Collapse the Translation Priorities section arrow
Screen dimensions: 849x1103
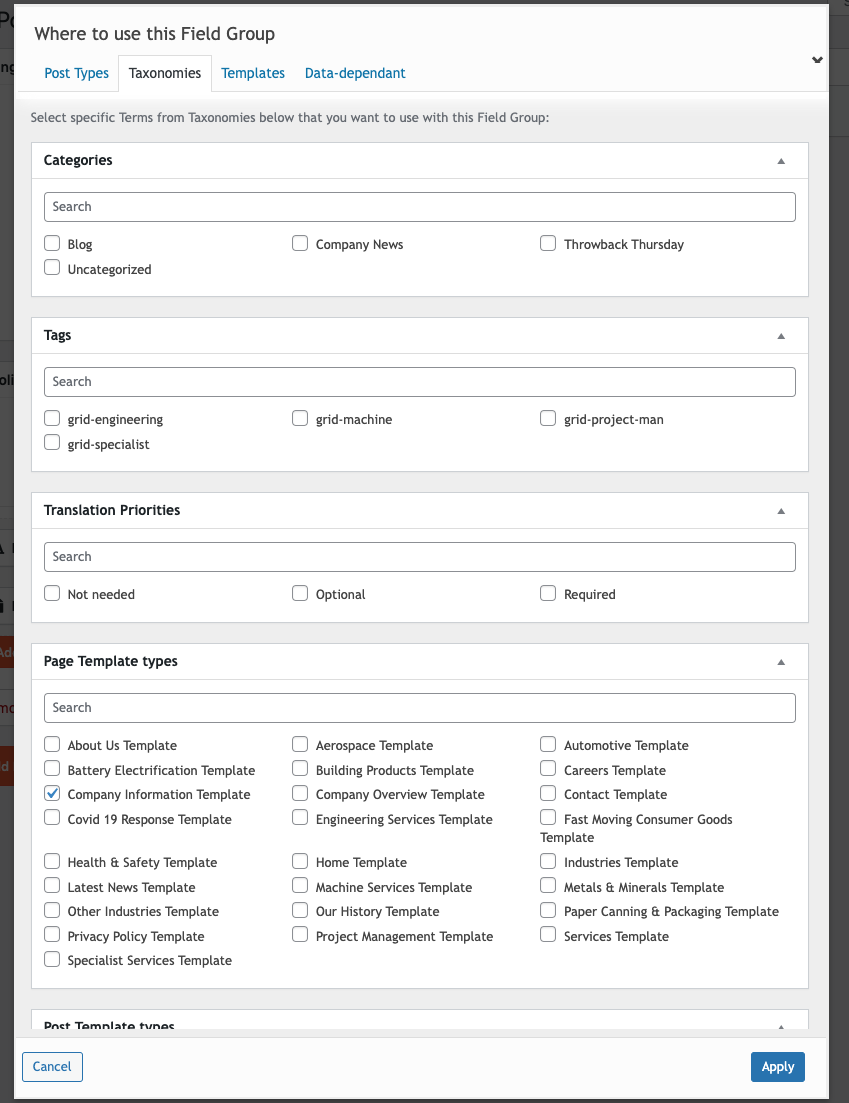[781, 511]
